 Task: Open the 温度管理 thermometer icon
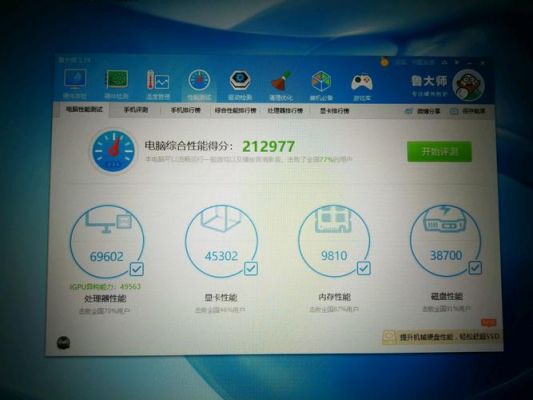pyautogui.click(x=158, y=81)
